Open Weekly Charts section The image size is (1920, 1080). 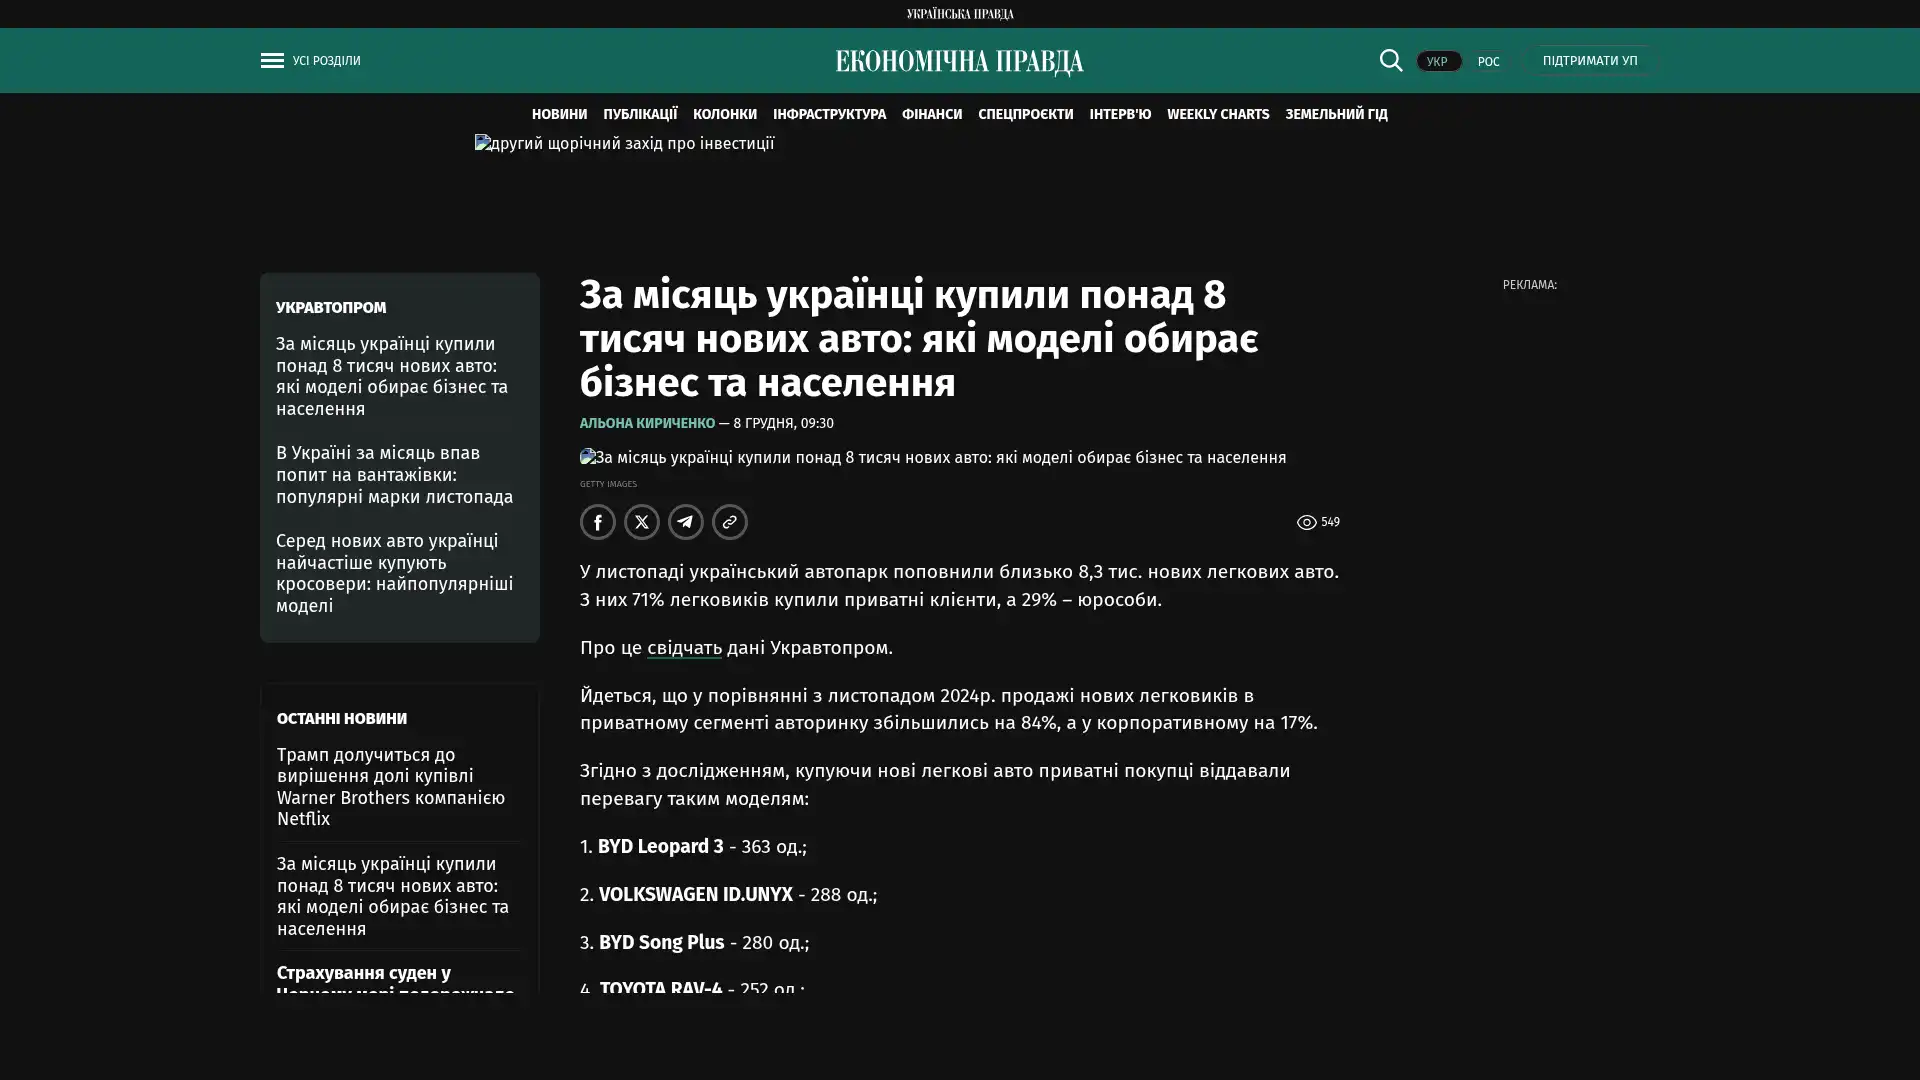(1217, 114)
